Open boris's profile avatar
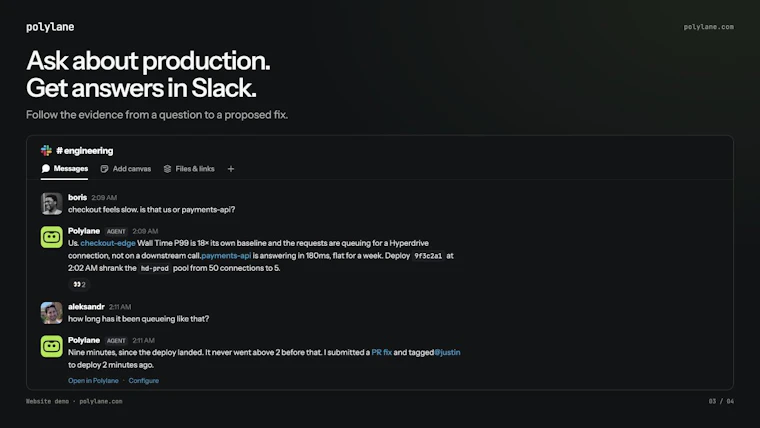760x428 pixels. [x=51, y=204]
